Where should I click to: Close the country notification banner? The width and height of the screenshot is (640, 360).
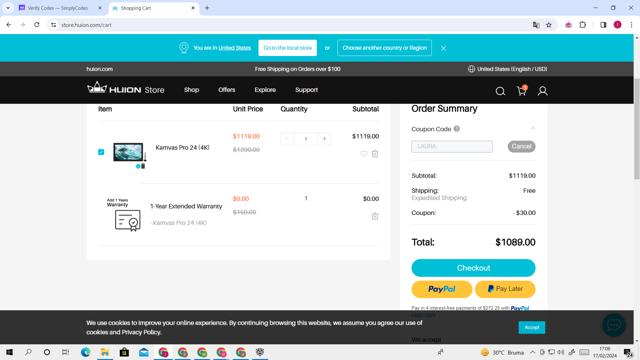click(x=443, y=48)
